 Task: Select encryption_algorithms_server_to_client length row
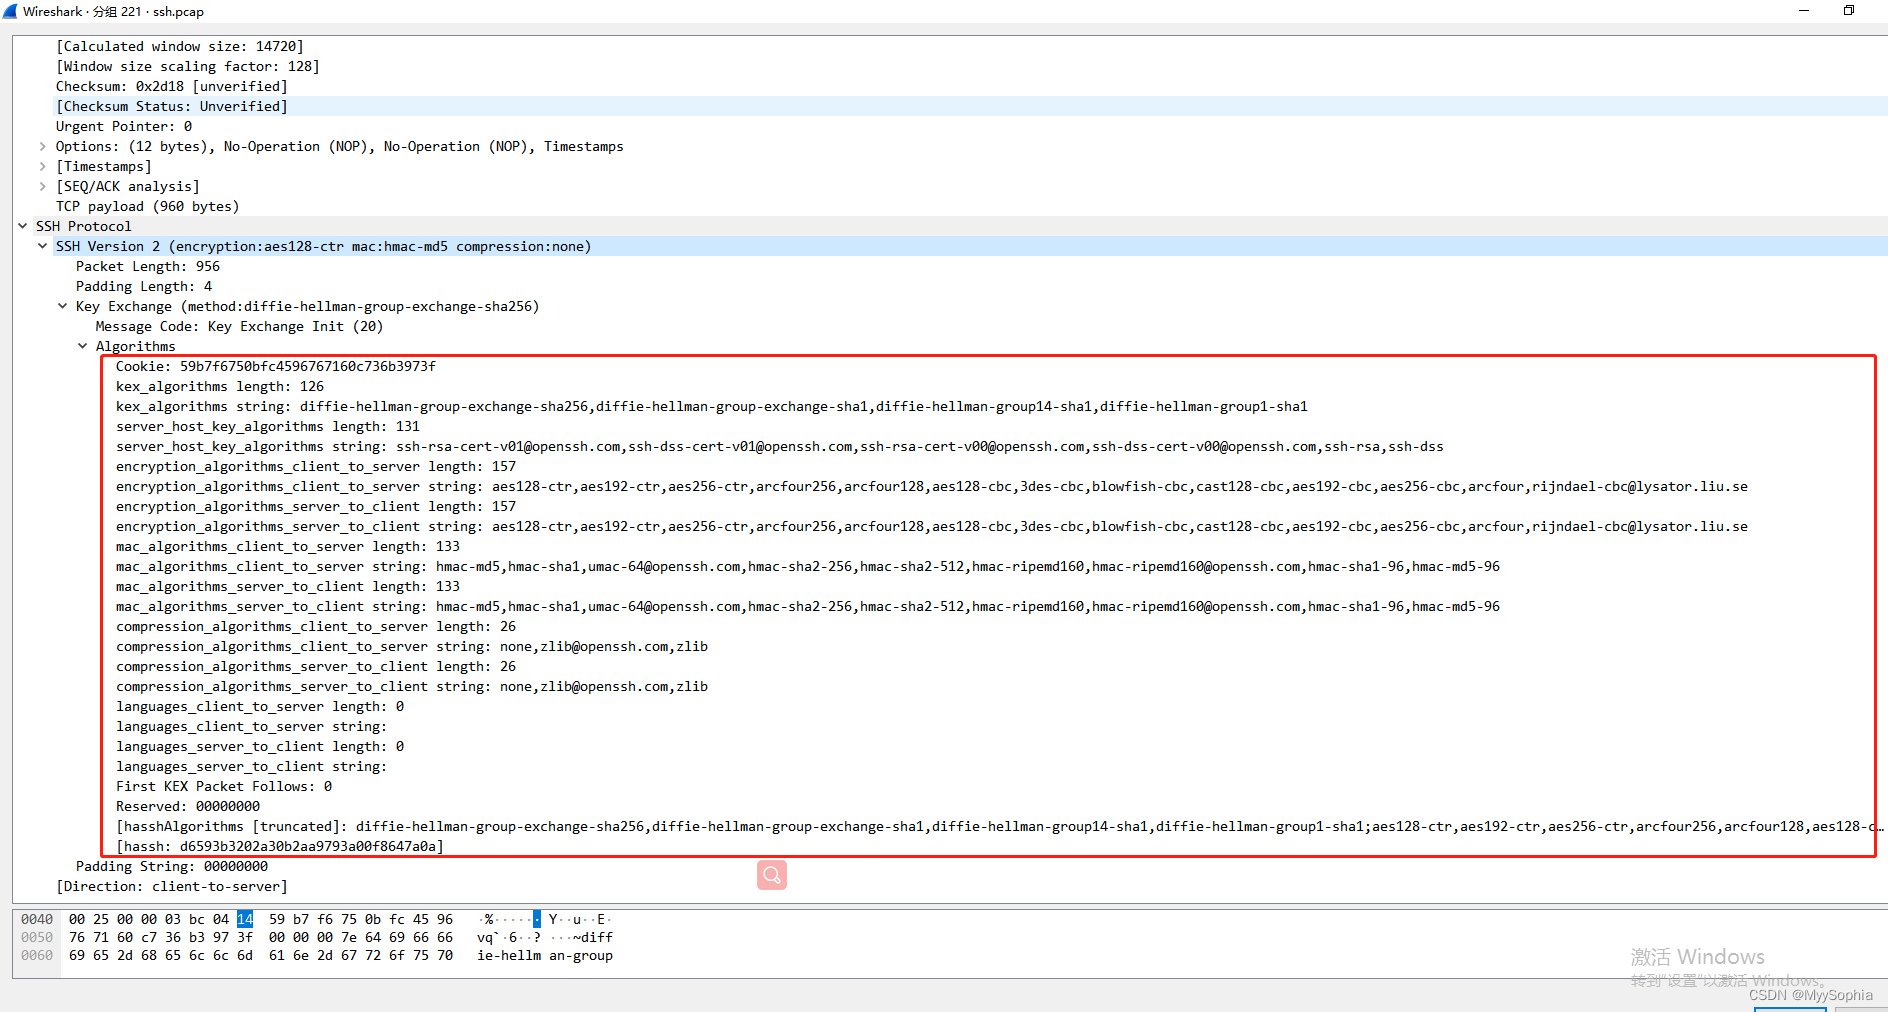316,506
